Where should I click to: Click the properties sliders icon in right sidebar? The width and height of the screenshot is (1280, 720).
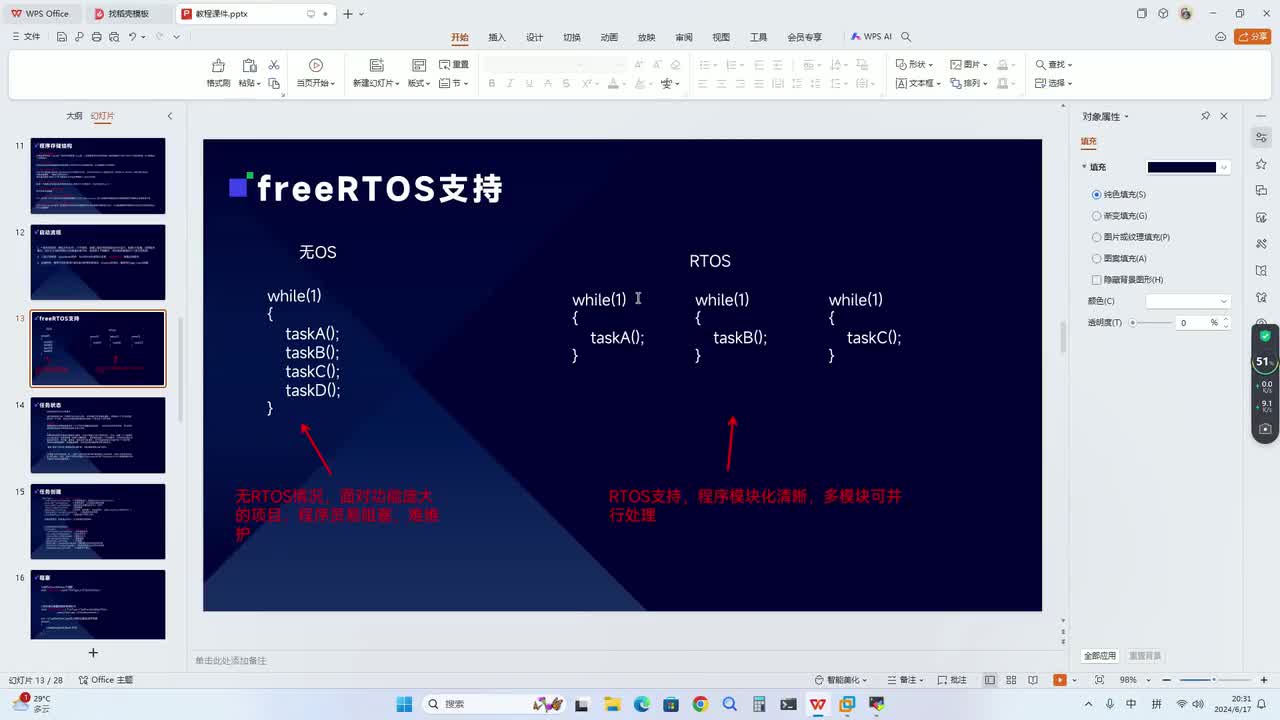(x=1261, y=137)
